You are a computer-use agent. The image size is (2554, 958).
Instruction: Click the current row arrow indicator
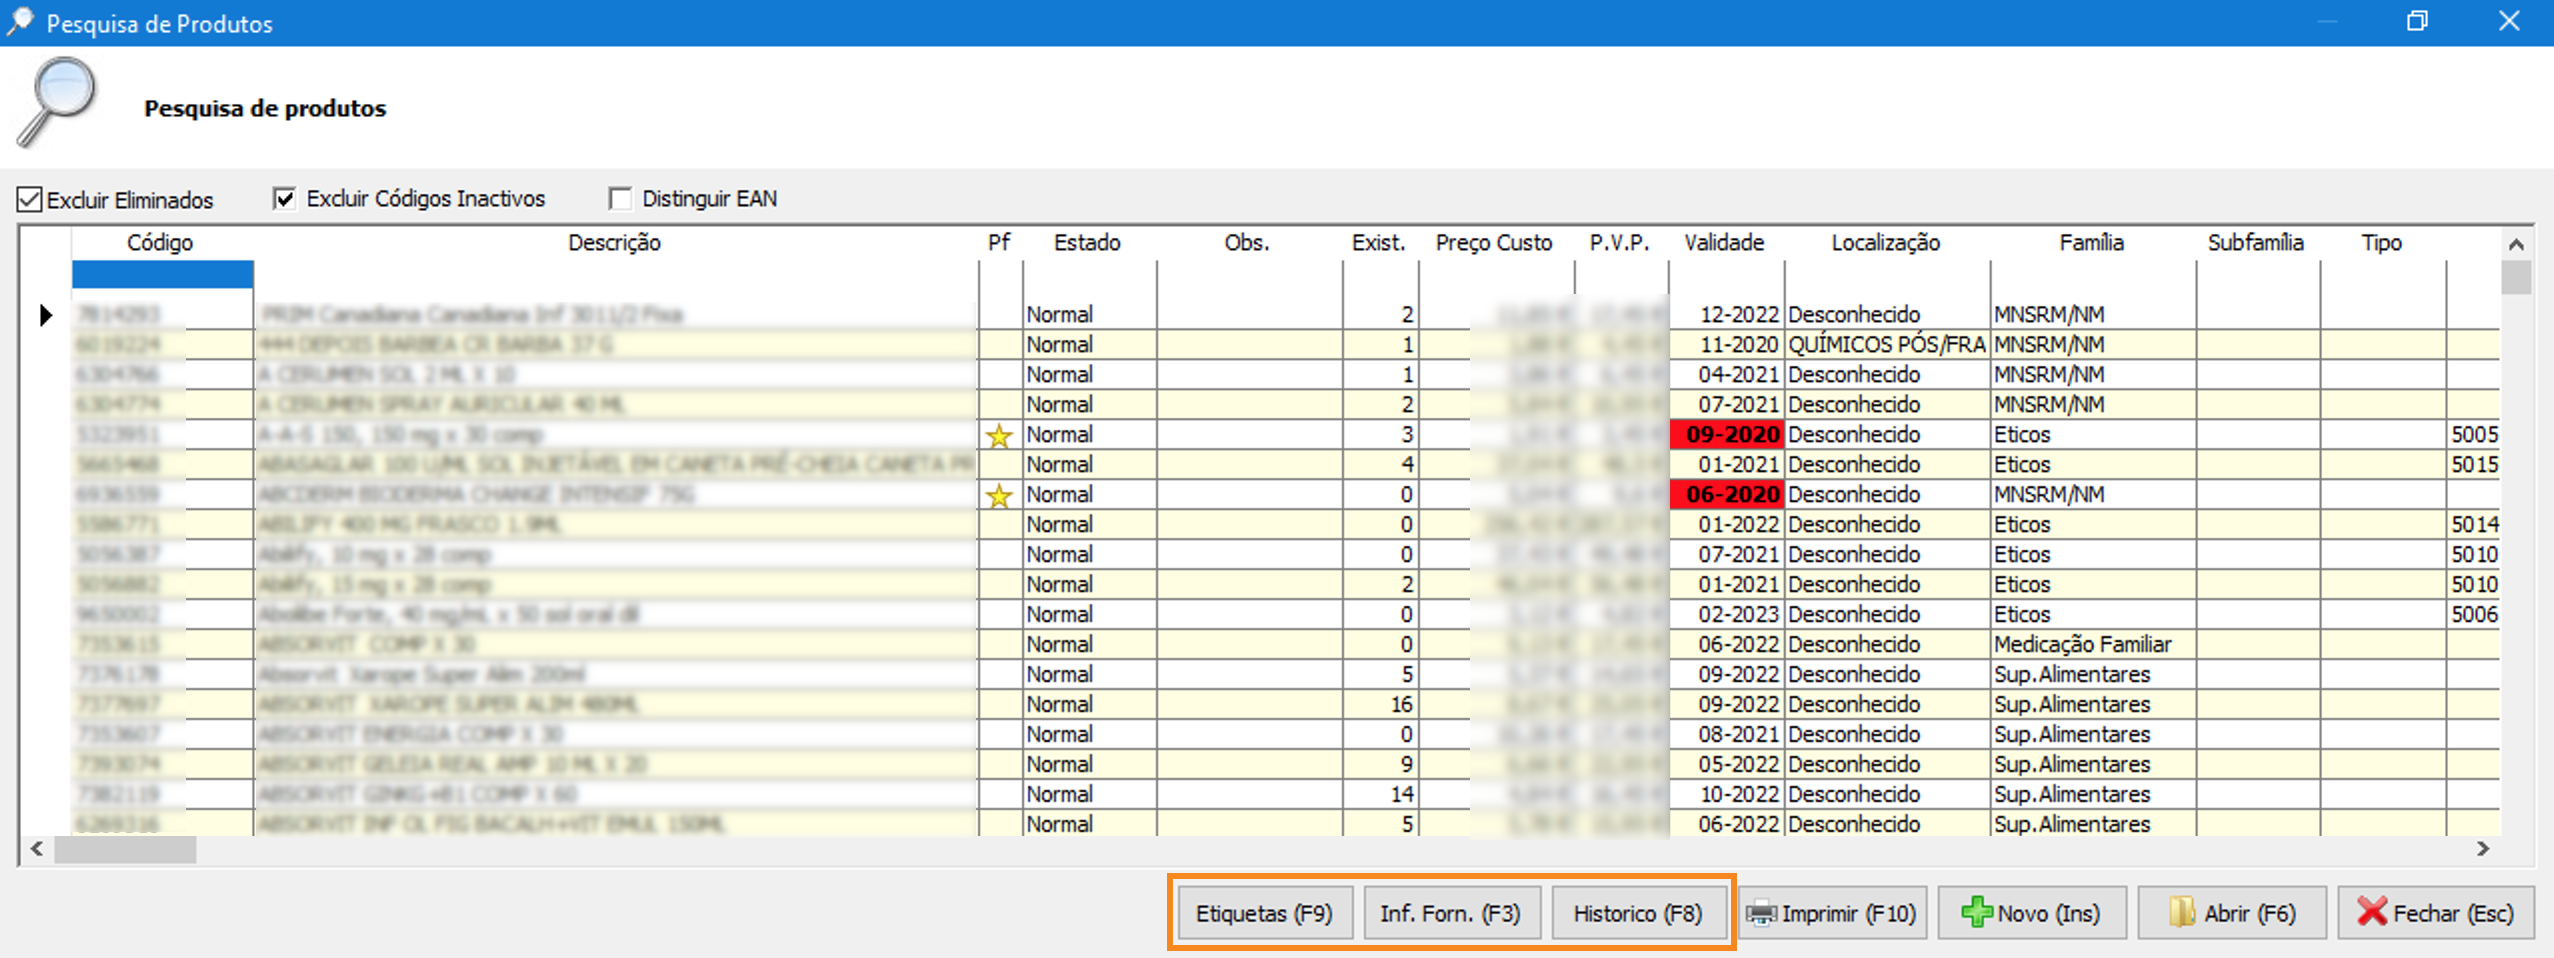[45, 316]
